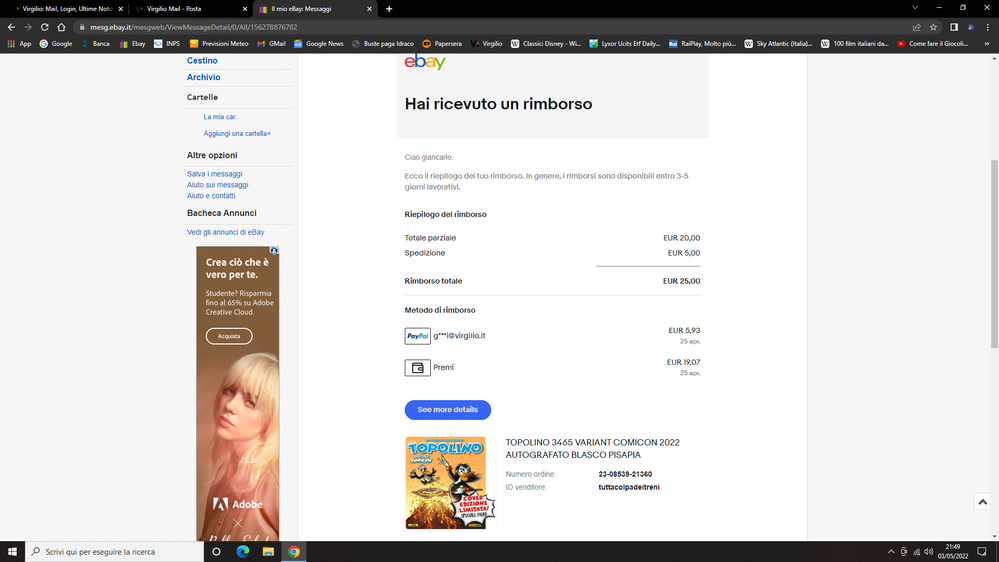Open File Explorer from taskbar

[x=268, y=552]
